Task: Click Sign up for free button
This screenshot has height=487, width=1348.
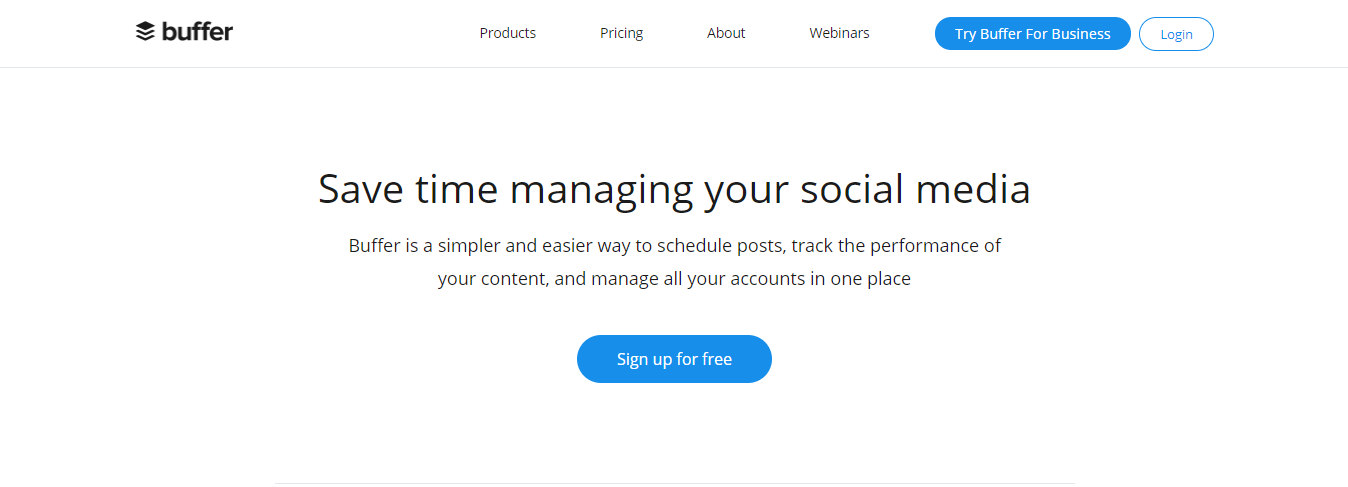Action: click(674, 359)
